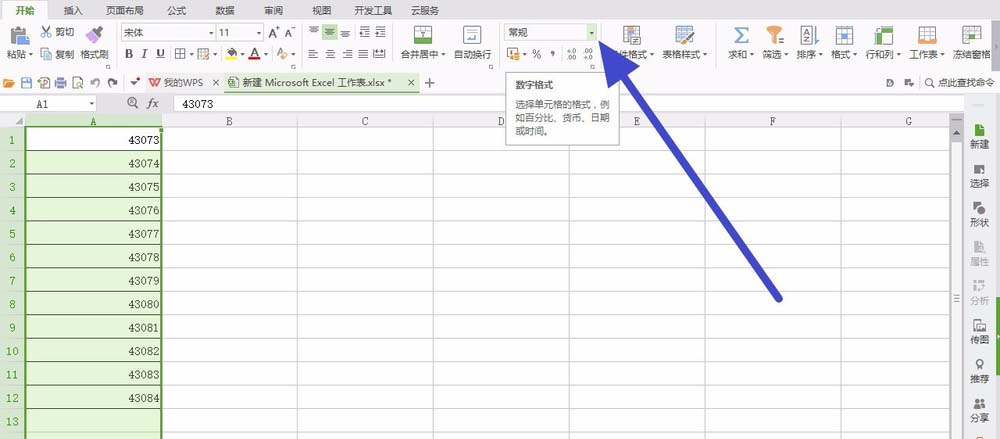Align text left horizontally
Viewport: 1000px width, 439px height.
coord(313,54)
